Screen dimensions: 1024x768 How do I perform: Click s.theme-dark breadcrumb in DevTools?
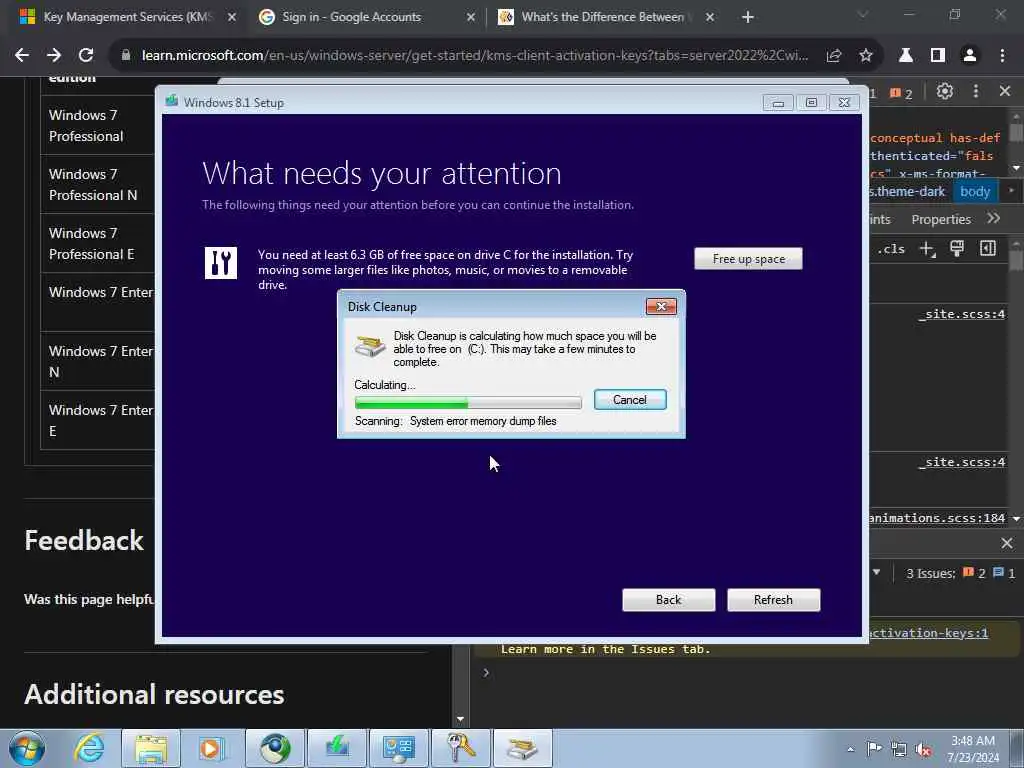[908, 191]
